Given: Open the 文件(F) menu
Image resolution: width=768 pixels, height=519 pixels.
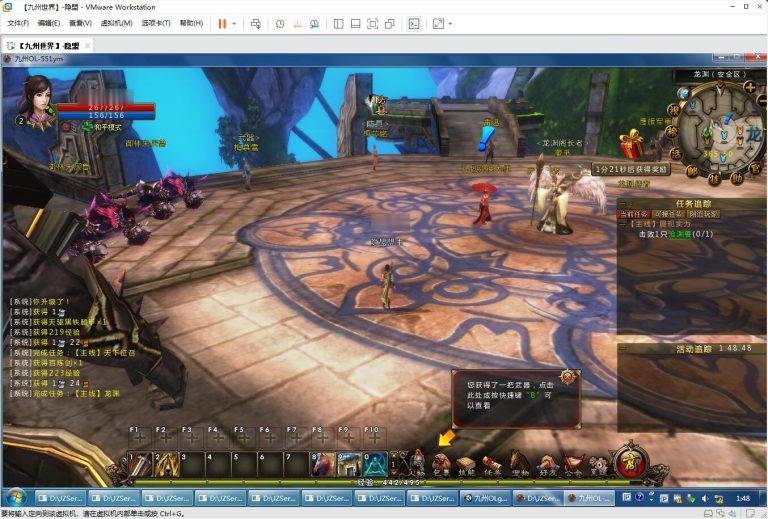Looking at the screenshot, I should point(18,23).
